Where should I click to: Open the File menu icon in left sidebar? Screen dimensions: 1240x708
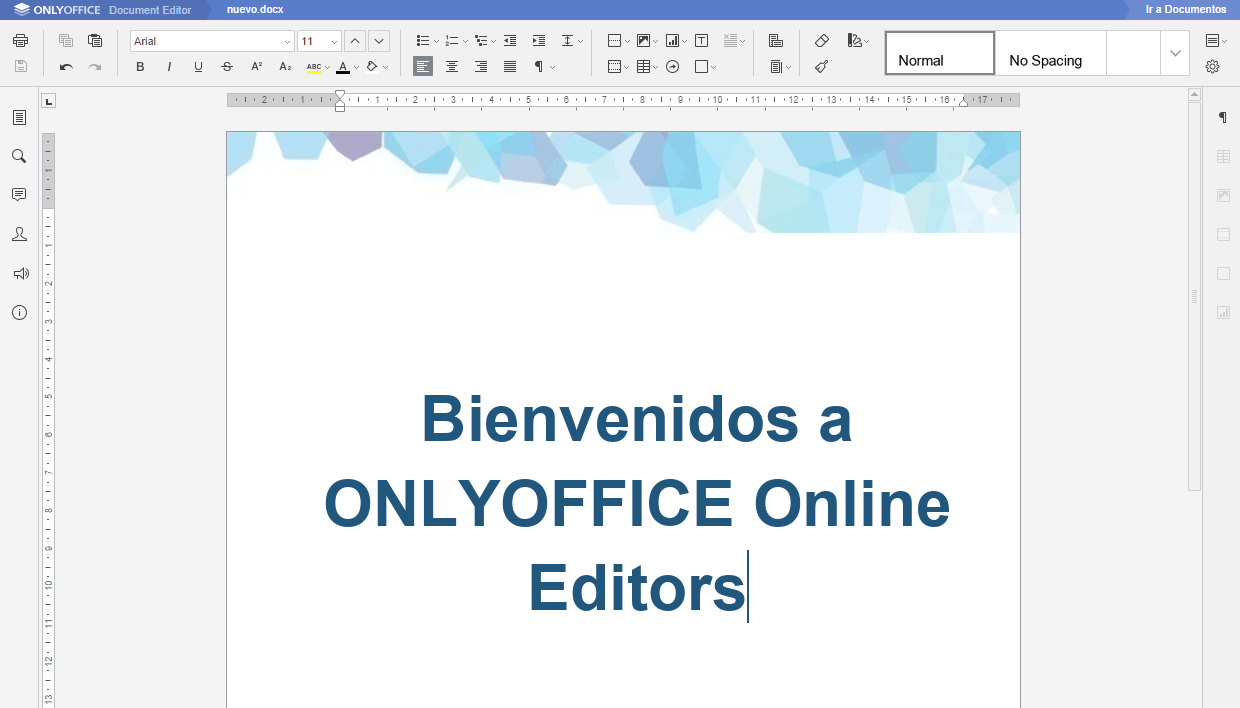(19, 118)
